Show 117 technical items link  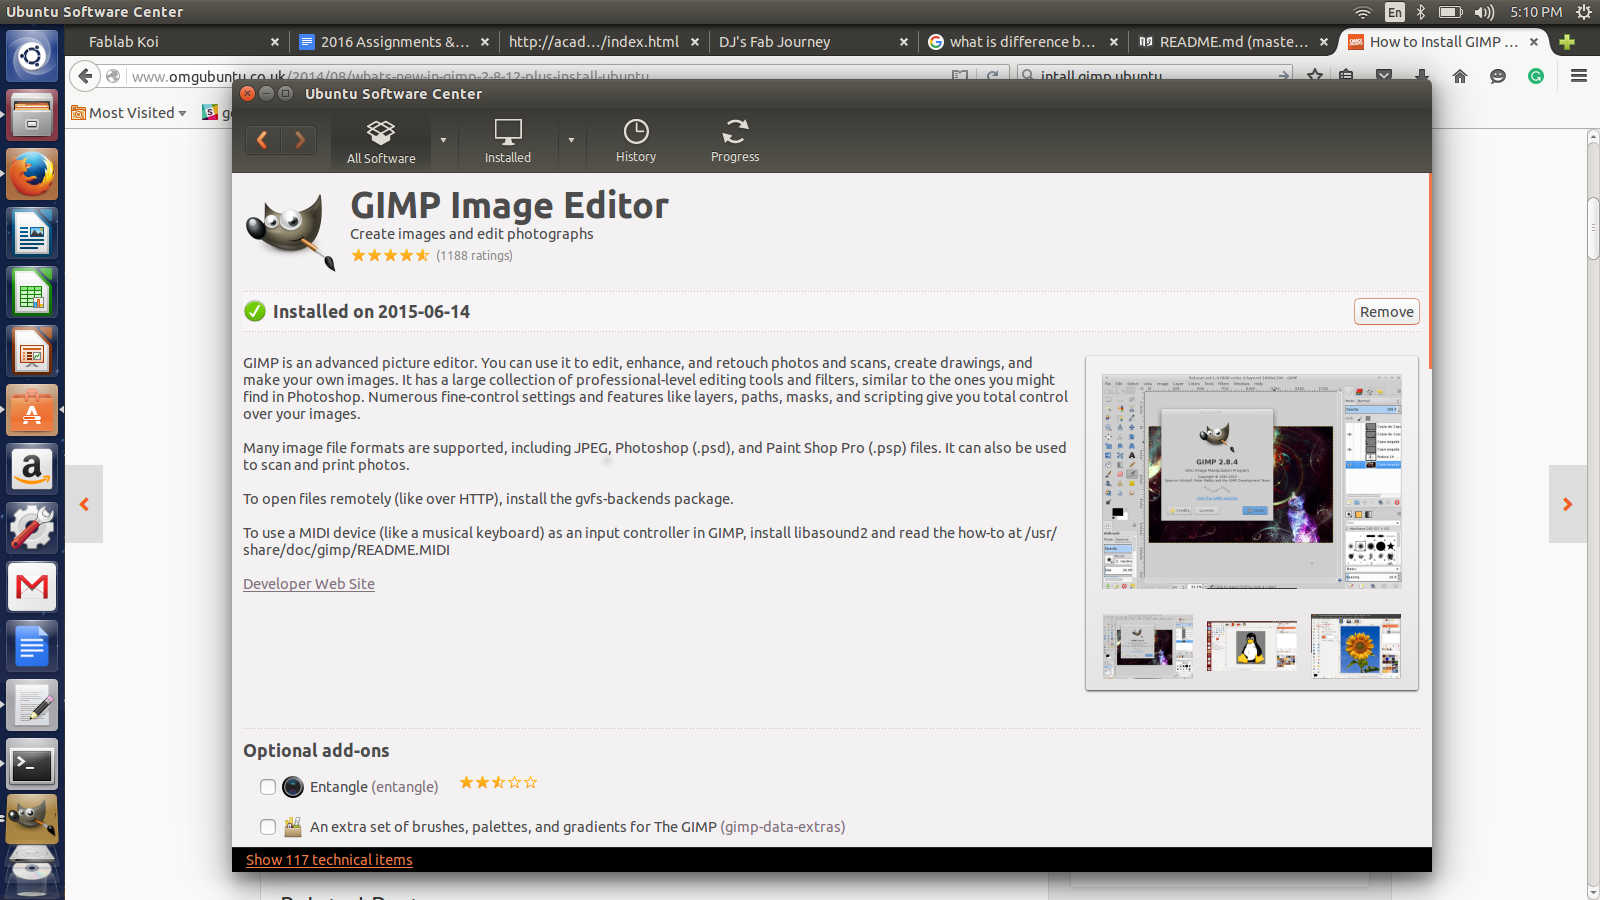coord(329,860)
